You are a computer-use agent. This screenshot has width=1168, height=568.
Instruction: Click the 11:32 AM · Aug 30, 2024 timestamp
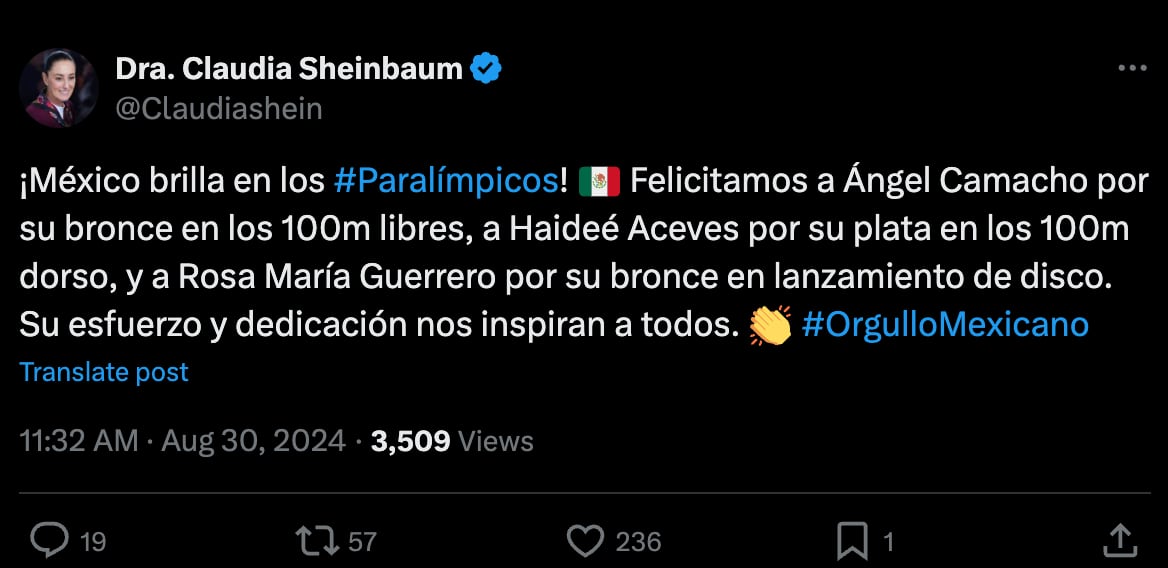[182, 441]
